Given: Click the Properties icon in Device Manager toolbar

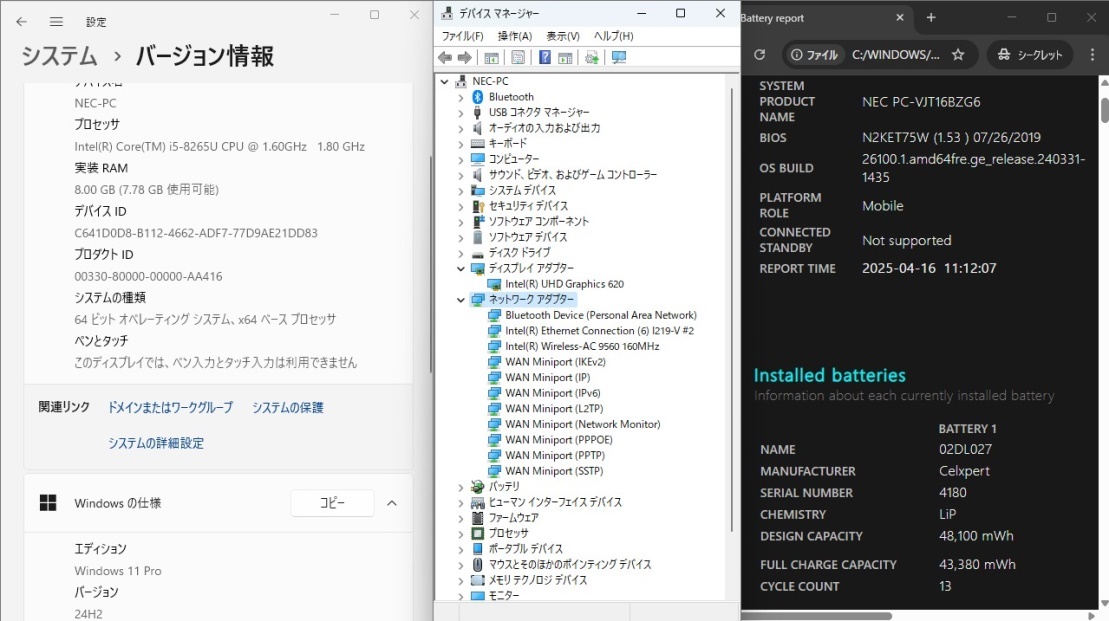Looking at the screenshot, I should (516, 57).
